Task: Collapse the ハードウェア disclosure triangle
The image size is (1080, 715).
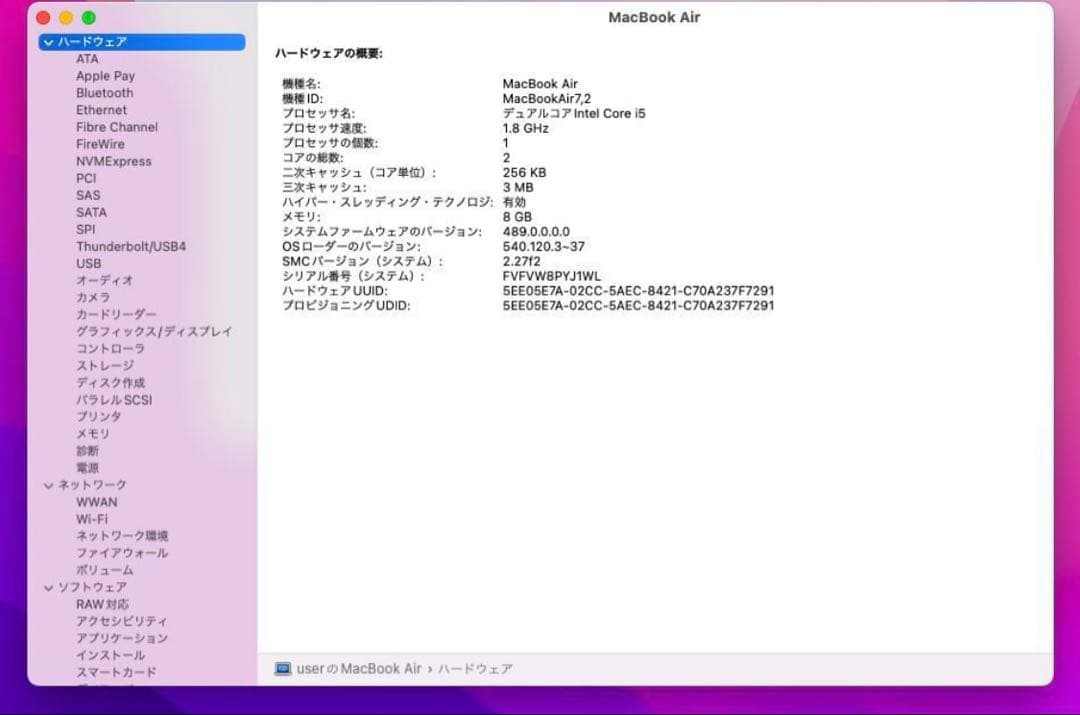Action: pyautogui.click(x=47, y=41)
